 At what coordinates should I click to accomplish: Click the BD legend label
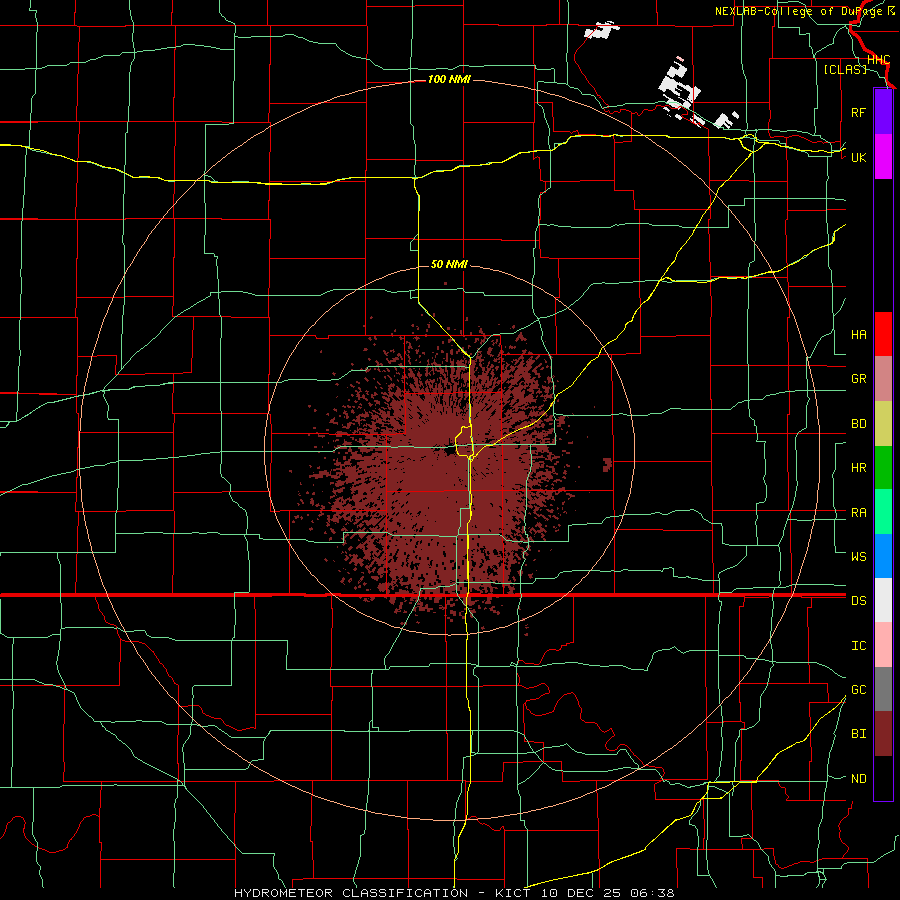(858, 424)
